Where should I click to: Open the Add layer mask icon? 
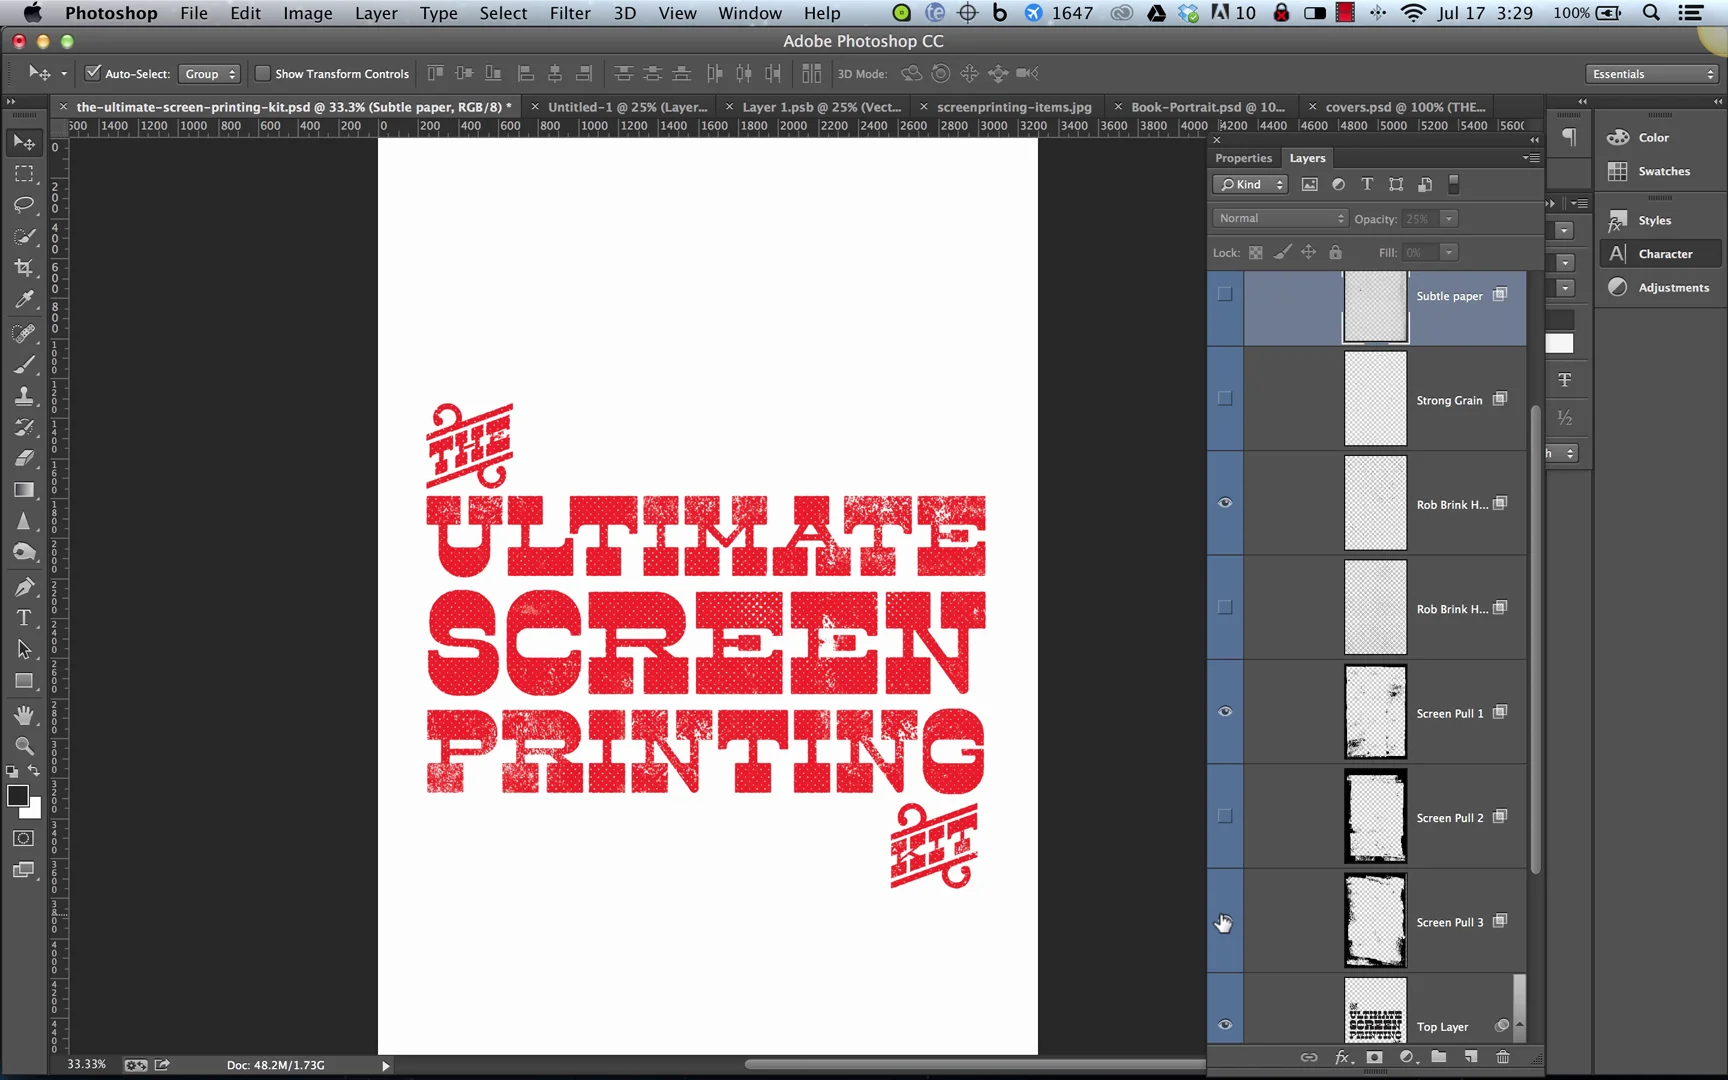tap(1375, 1057)
